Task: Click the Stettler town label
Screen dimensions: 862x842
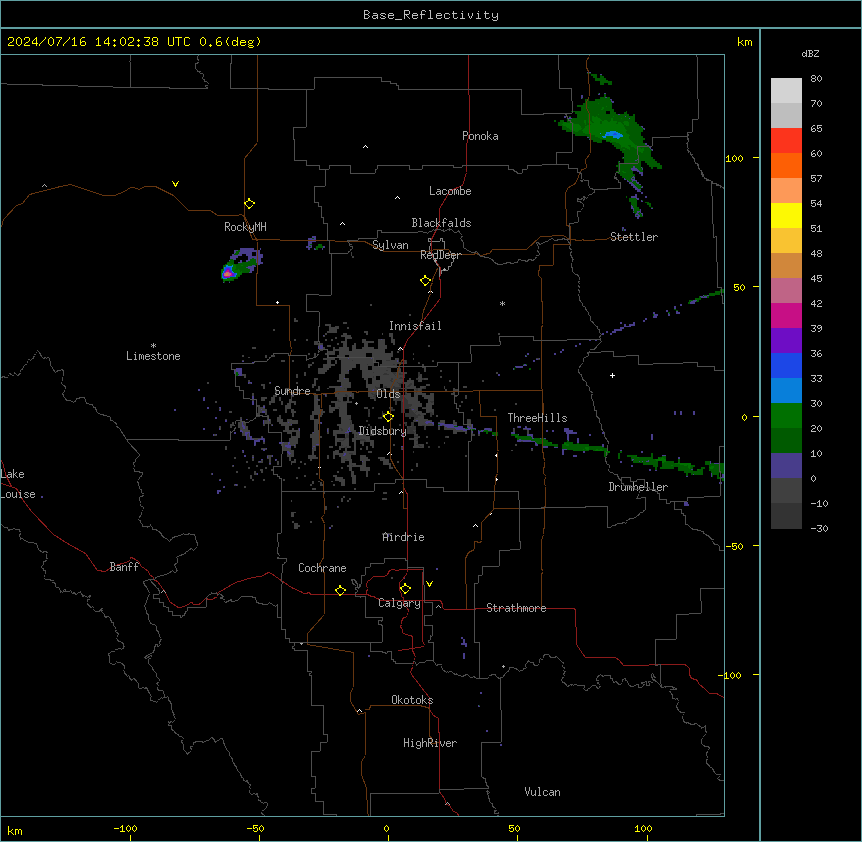Action: point(633,237)
